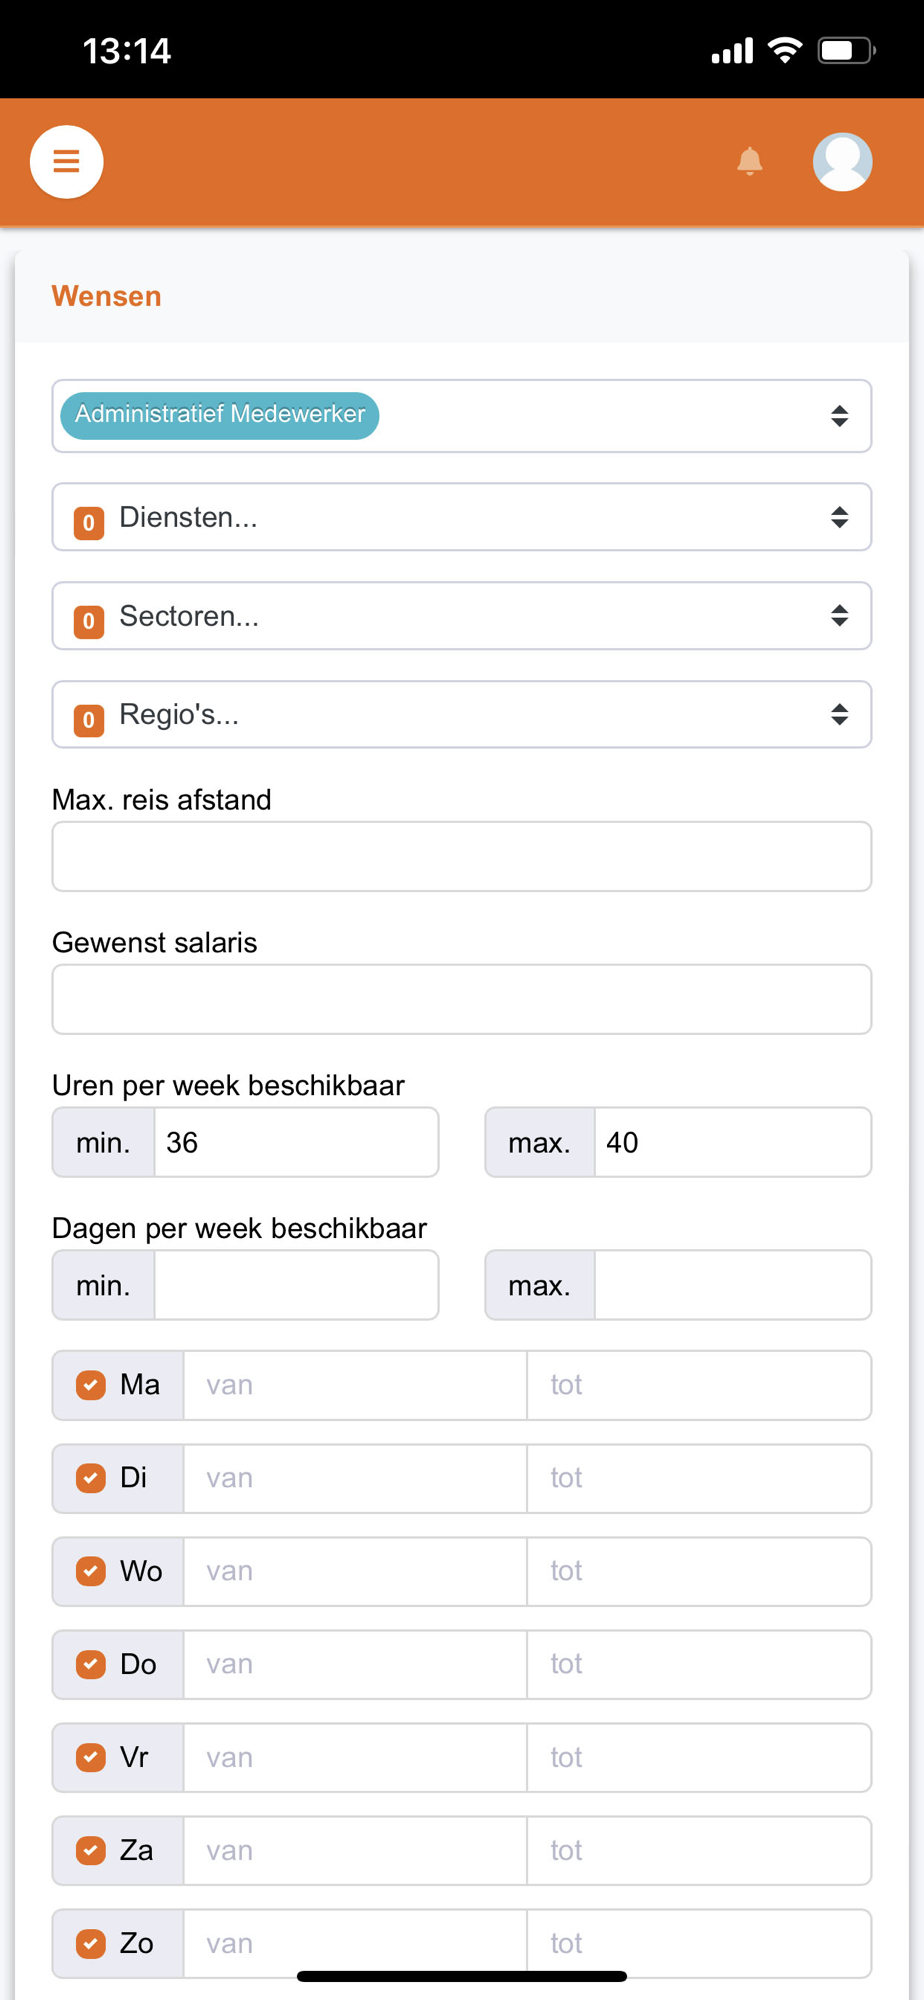Toggle the Zo day checkbox
This screenshot has height=2000, width=924.
click(91, 1943)
